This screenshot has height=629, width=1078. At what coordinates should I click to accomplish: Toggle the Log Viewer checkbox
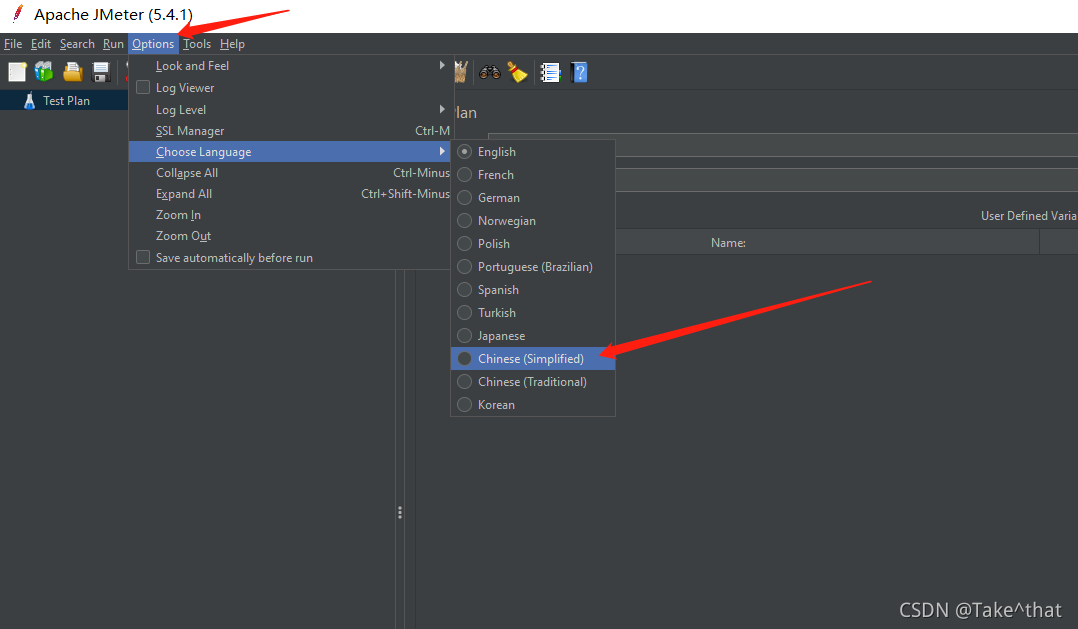click(x=143, y=87)
